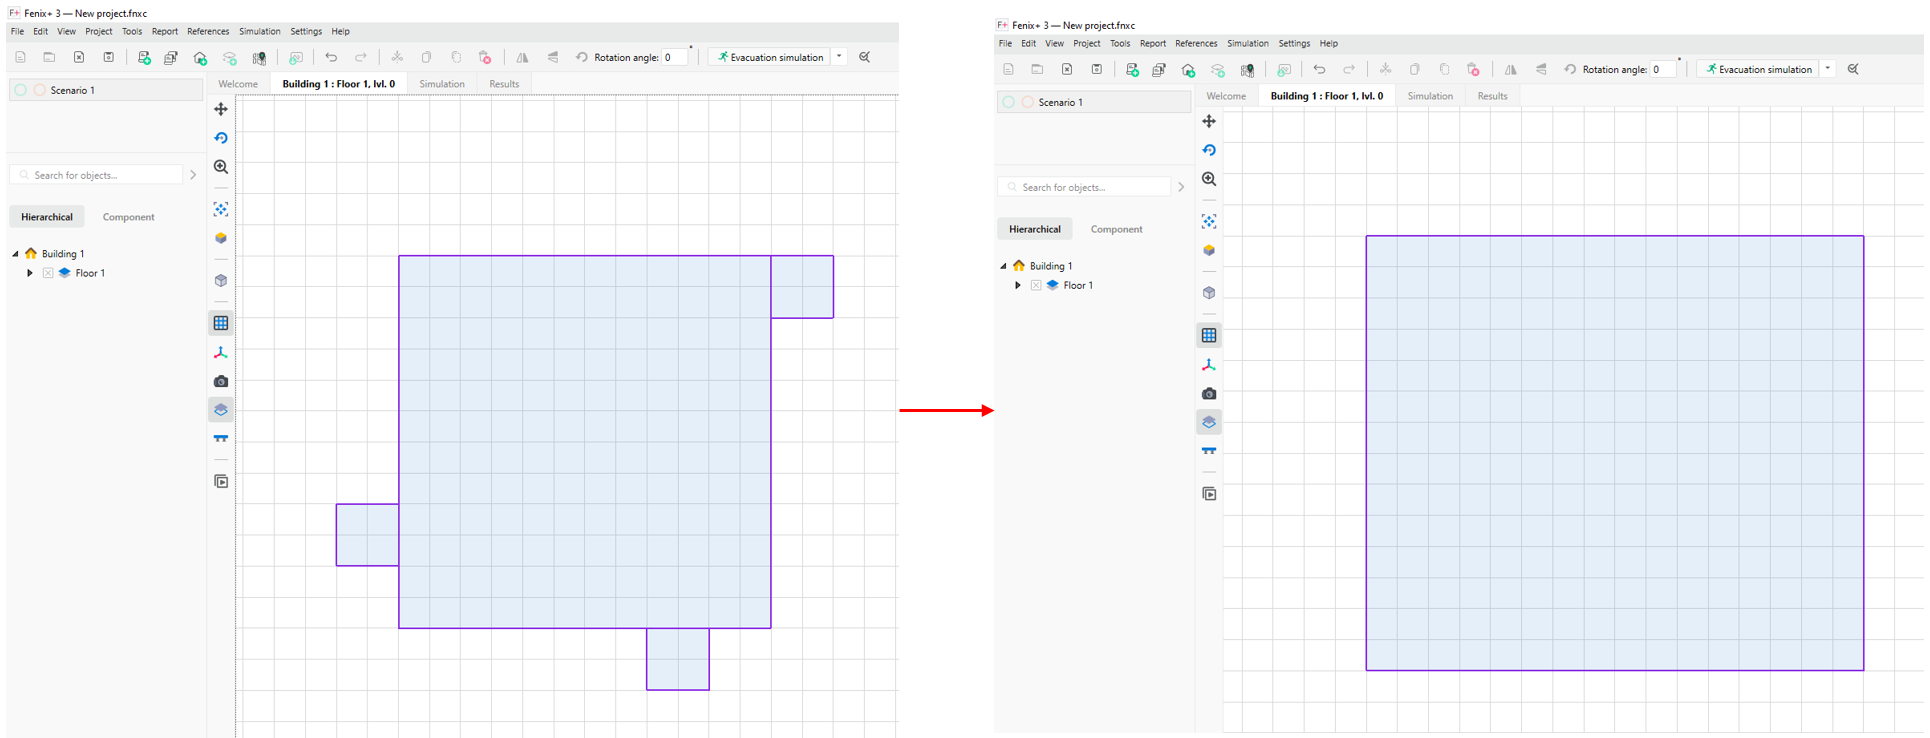Click the camera icon in left window

[221, 381]
